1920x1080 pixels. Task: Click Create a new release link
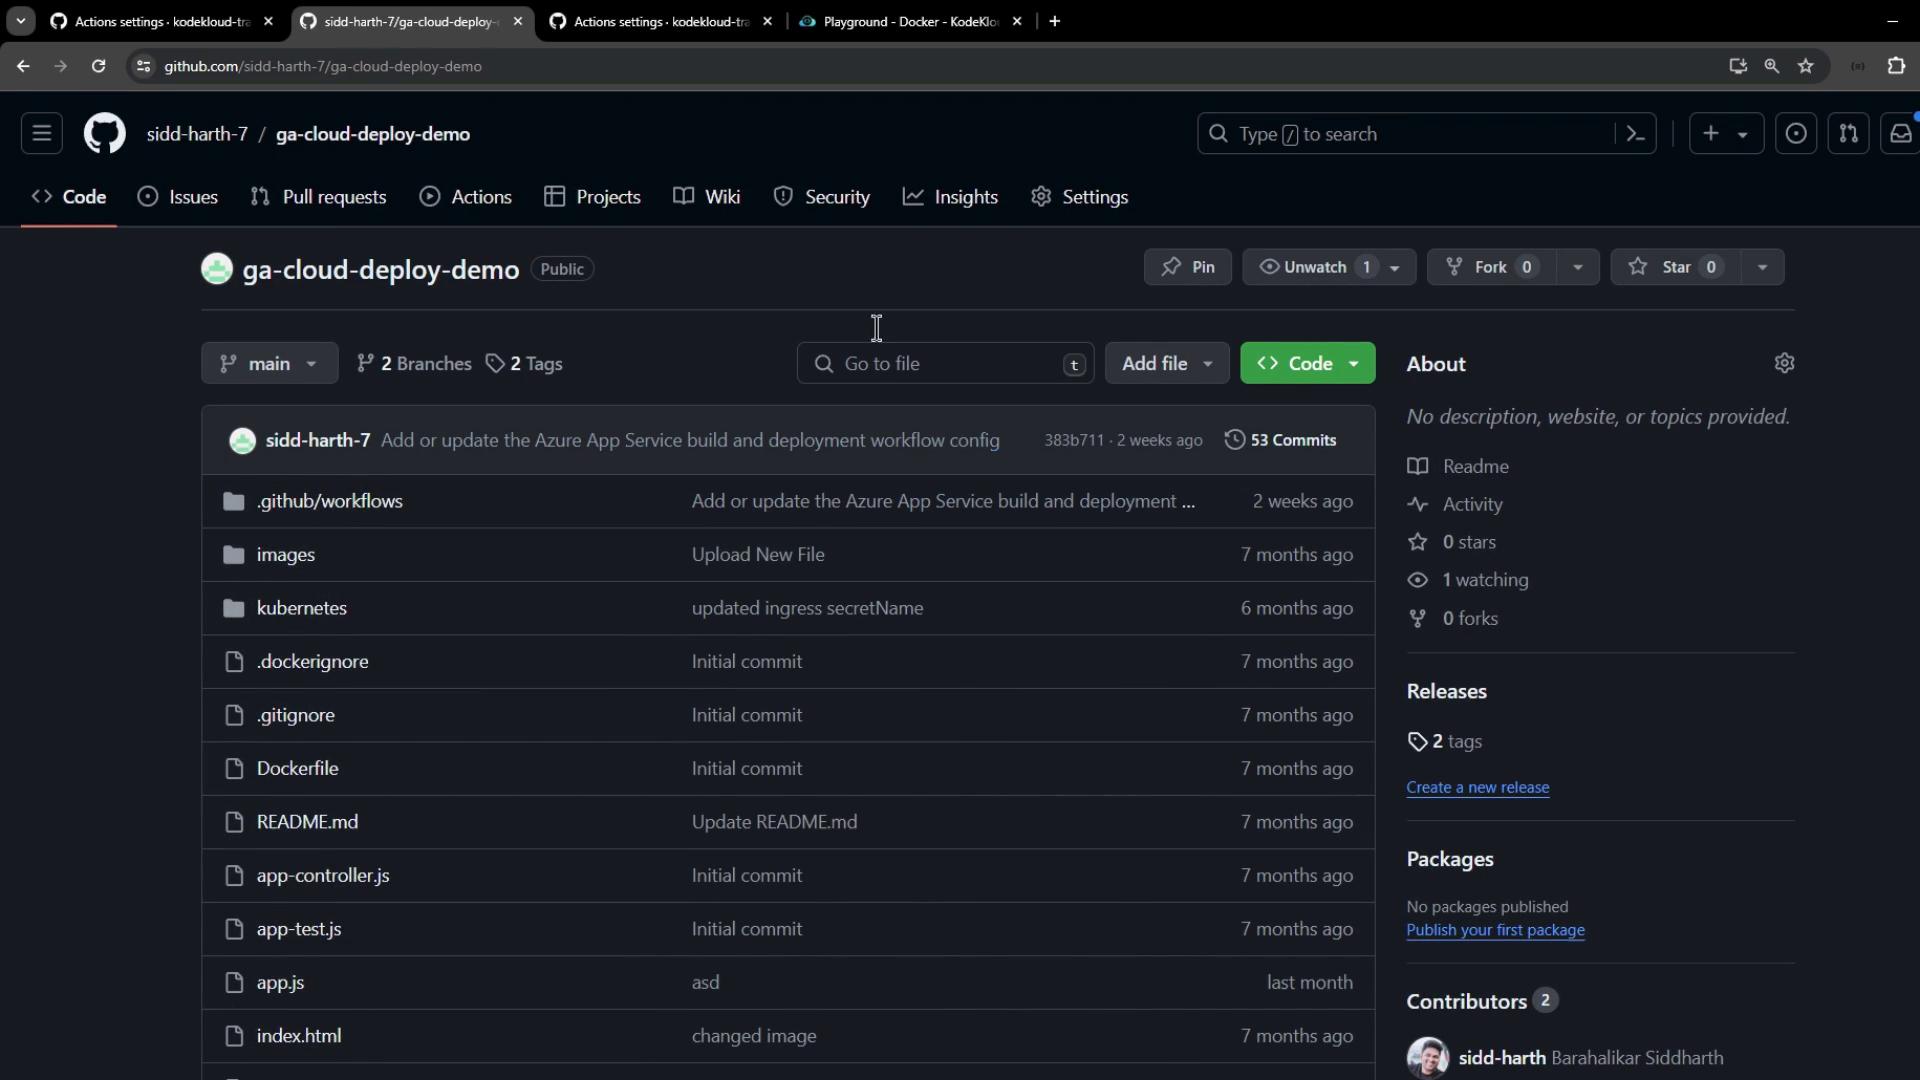click(1477, 787)
